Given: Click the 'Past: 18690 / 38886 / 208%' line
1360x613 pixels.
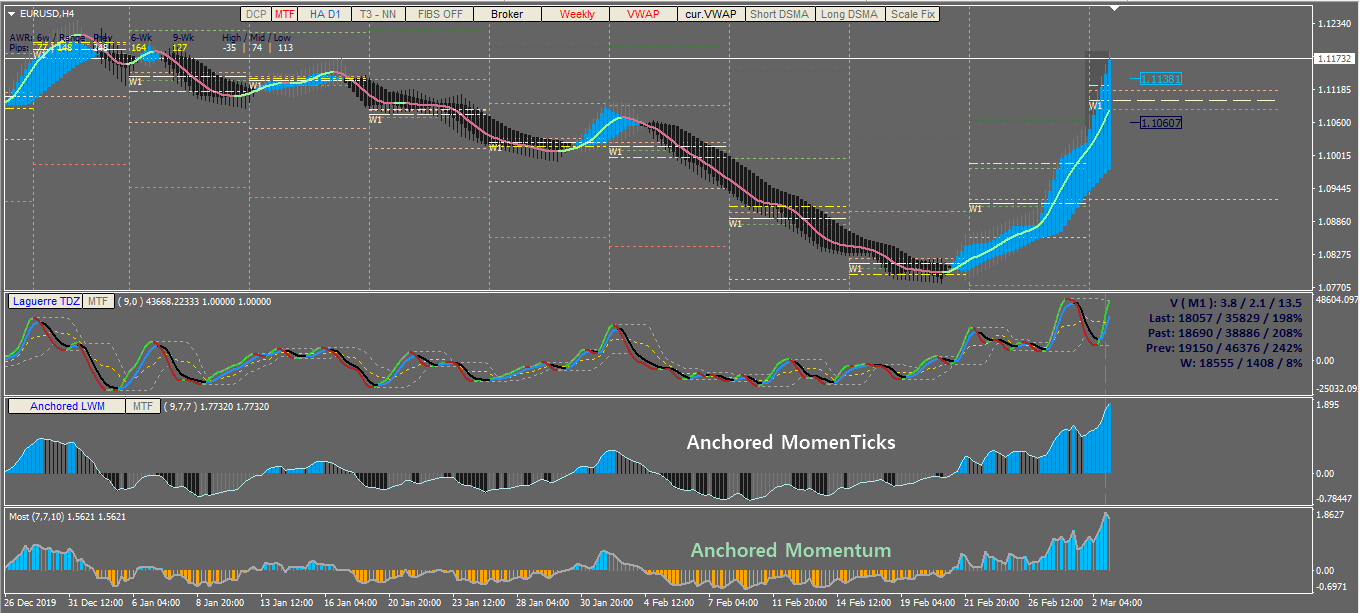Looking at the screenshot, I should click(x=1226, y=333).
